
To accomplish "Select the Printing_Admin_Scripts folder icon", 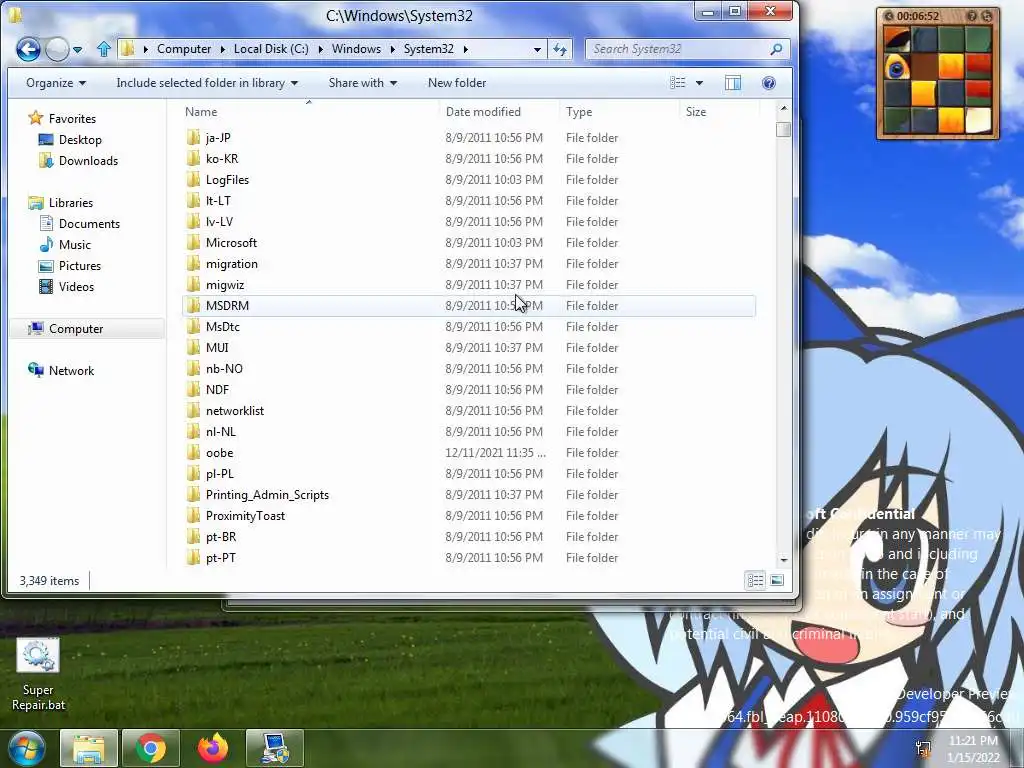I will [193, 494].
